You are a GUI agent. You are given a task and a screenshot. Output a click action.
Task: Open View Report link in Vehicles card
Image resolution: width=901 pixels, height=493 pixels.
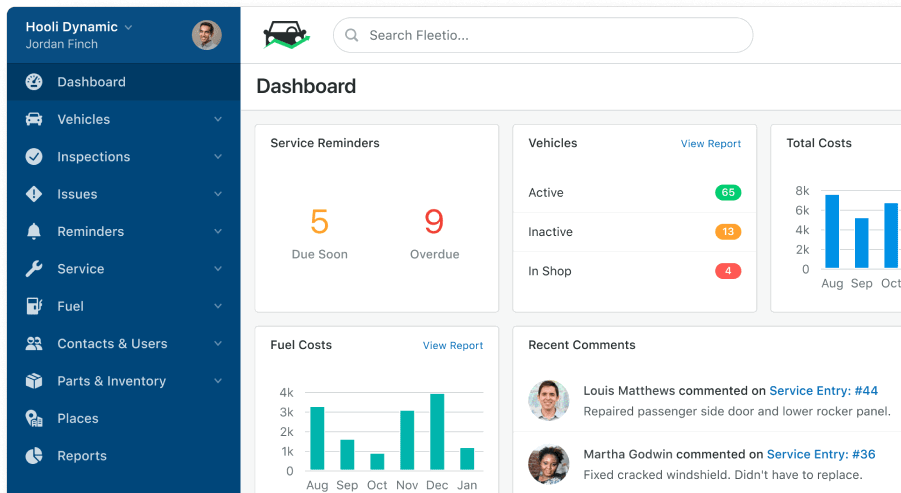point(711,144)
